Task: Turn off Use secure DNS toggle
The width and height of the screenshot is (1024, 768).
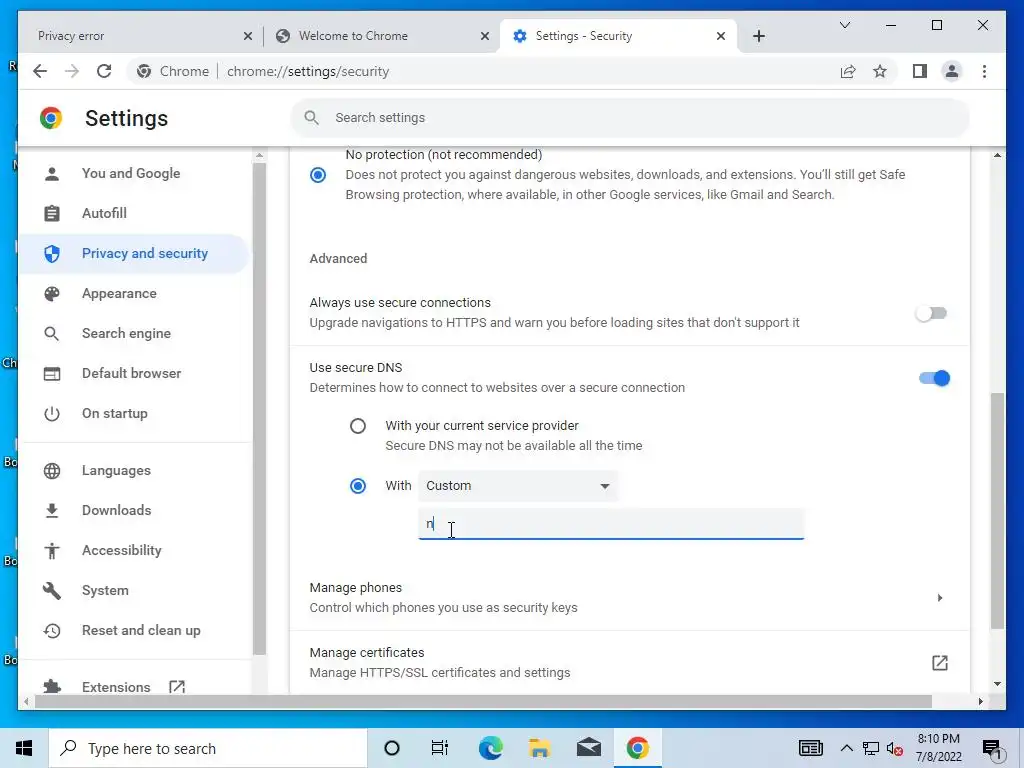Action: coord(935,378)
